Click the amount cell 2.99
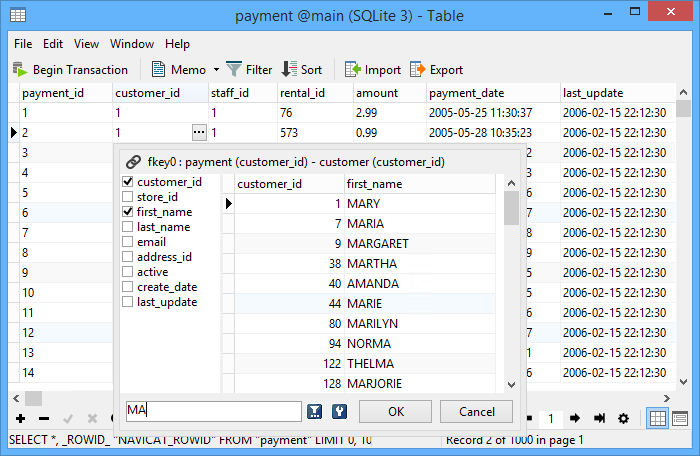 click(x=390, y=113)
